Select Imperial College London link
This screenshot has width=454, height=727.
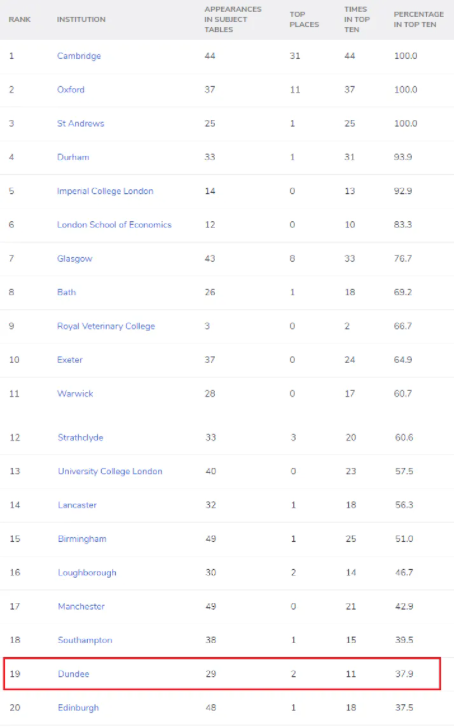(x=105, y=191)
